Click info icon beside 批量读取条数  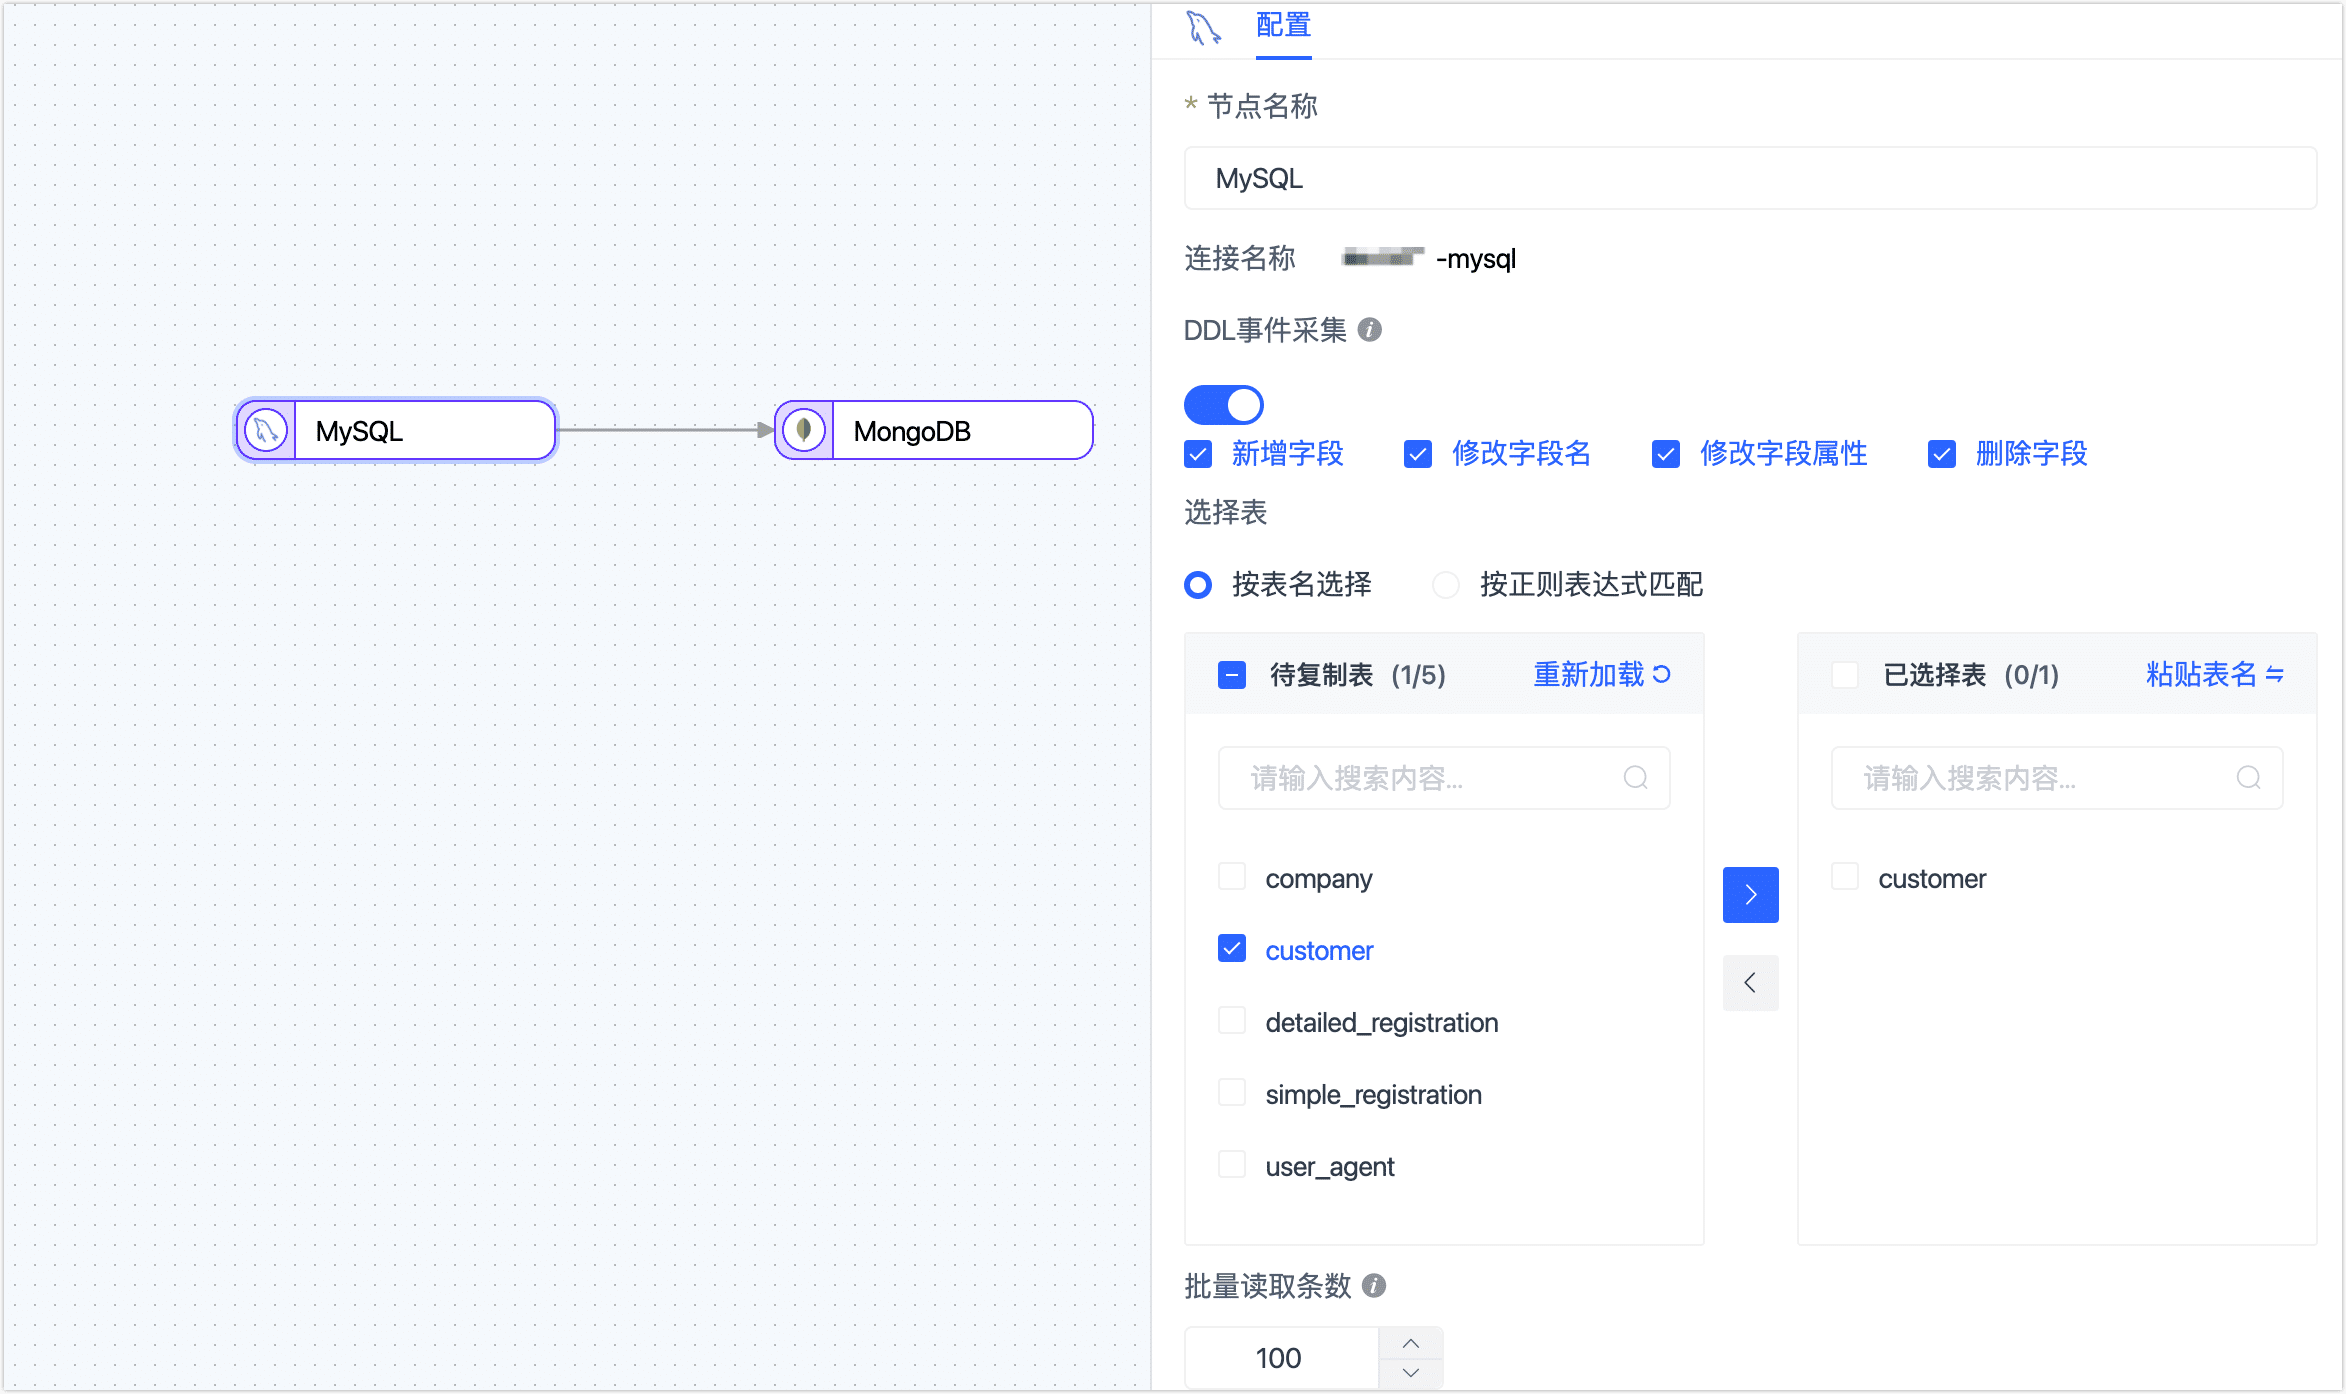coord(1374,1286)
